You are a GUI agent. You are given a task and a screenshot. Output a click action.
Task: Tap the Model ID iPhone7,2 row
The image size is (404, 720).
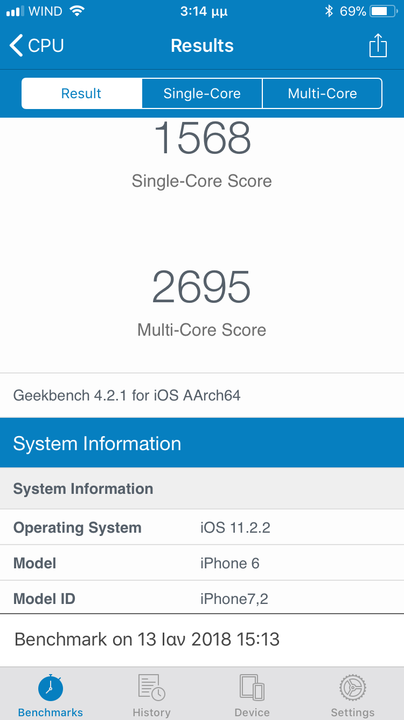pos(202,598)
